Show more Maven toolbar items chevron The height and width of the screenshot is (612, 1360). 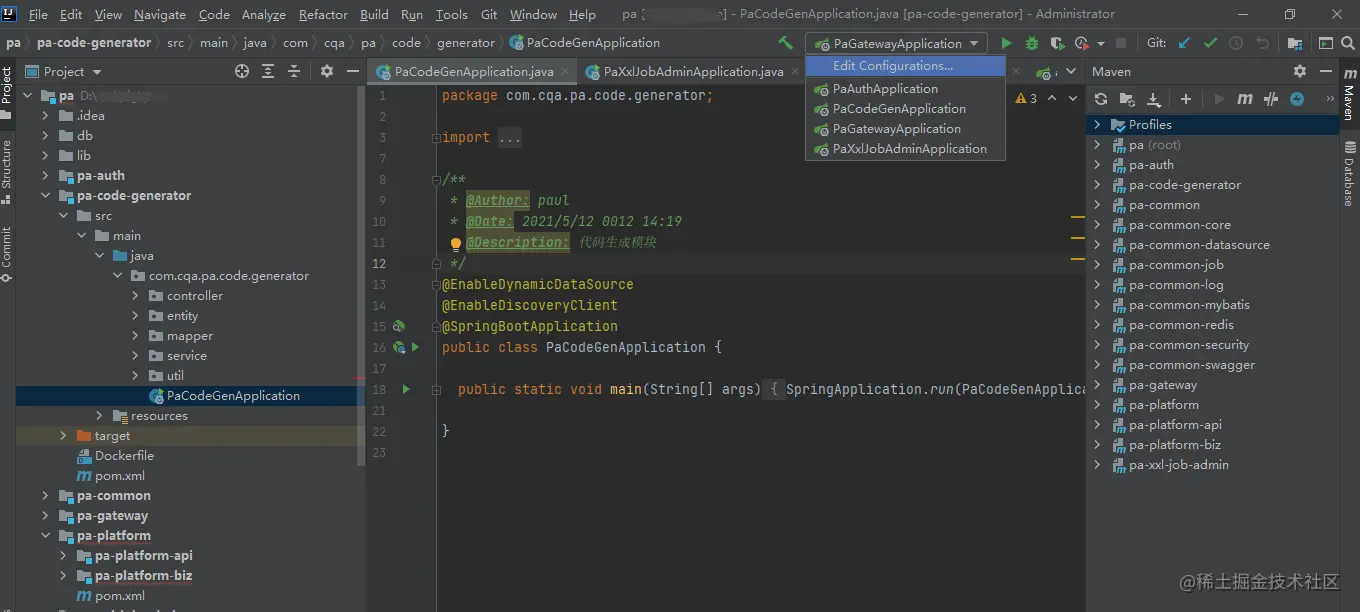point(1328,99)
